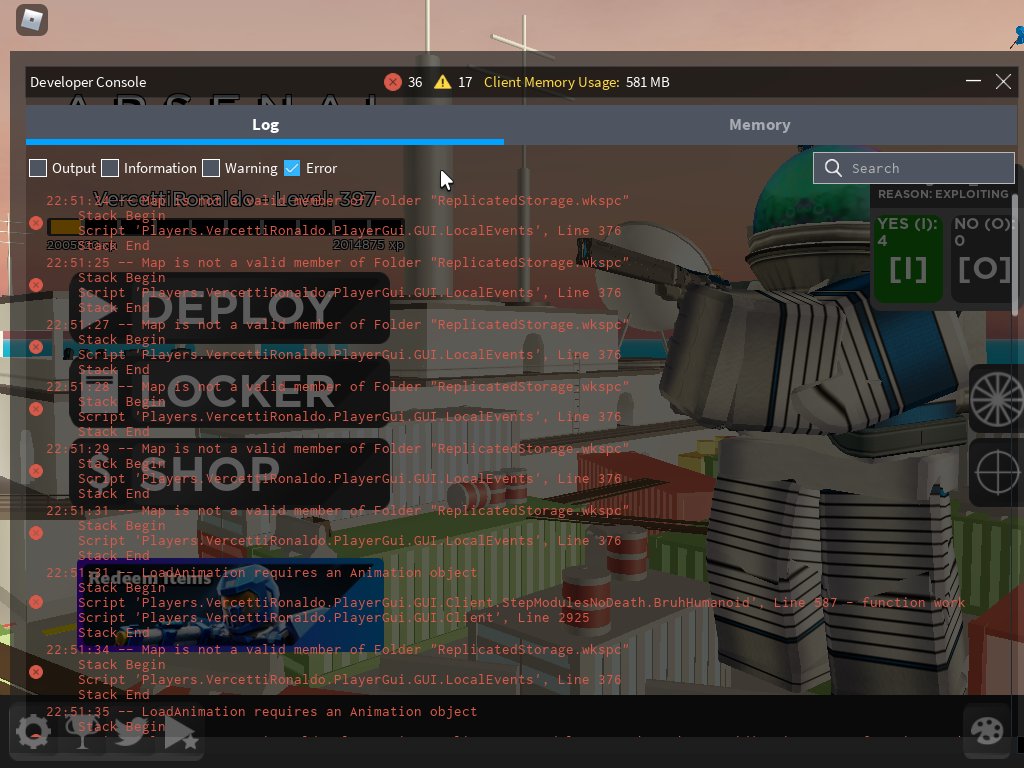1024x768 pixels.
Task: Click the crosshair icon on right
Action: pyautogui.click(x=997, y=472)
